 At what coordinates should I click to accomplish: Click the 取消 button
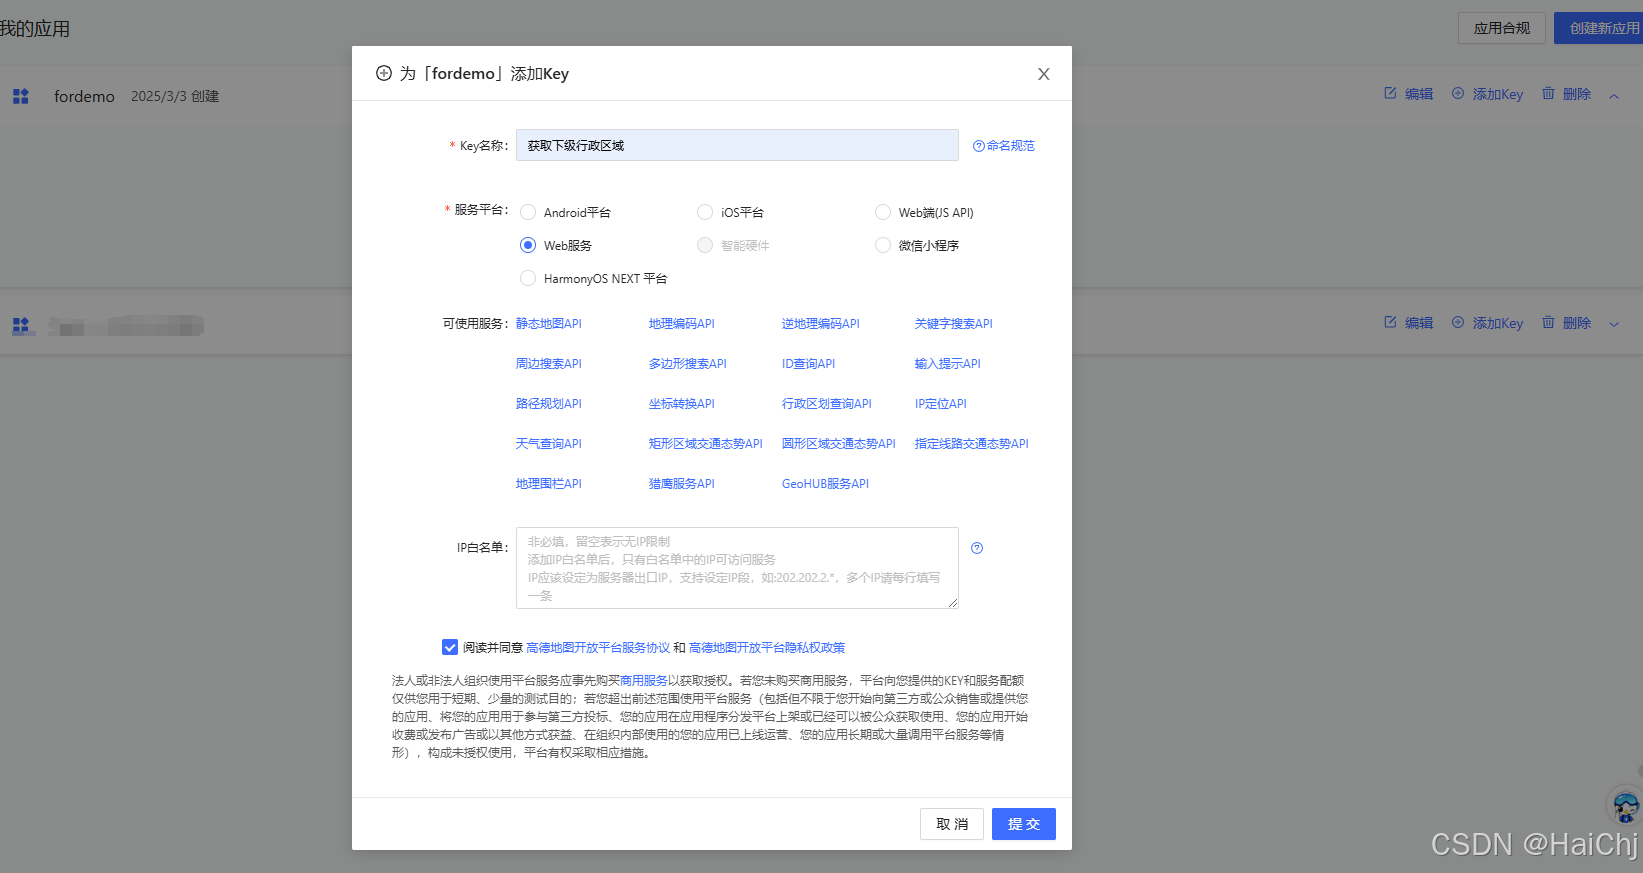(952, 824)
